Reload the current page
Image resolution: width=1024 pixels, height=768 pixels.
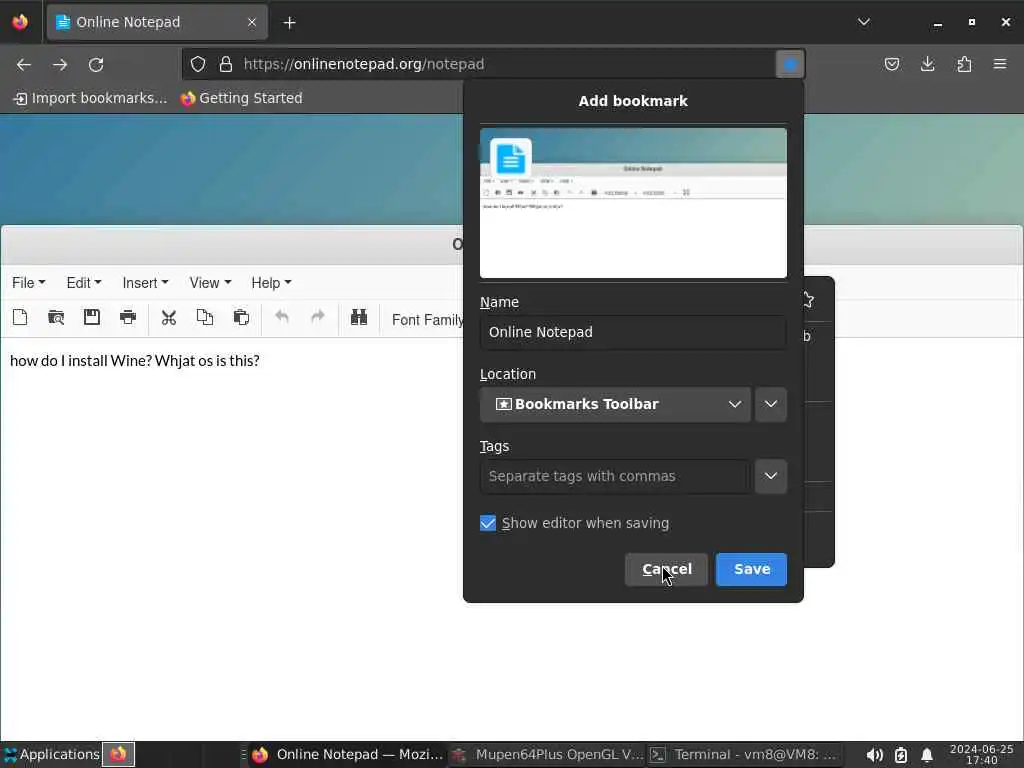(x=96, y=65)
